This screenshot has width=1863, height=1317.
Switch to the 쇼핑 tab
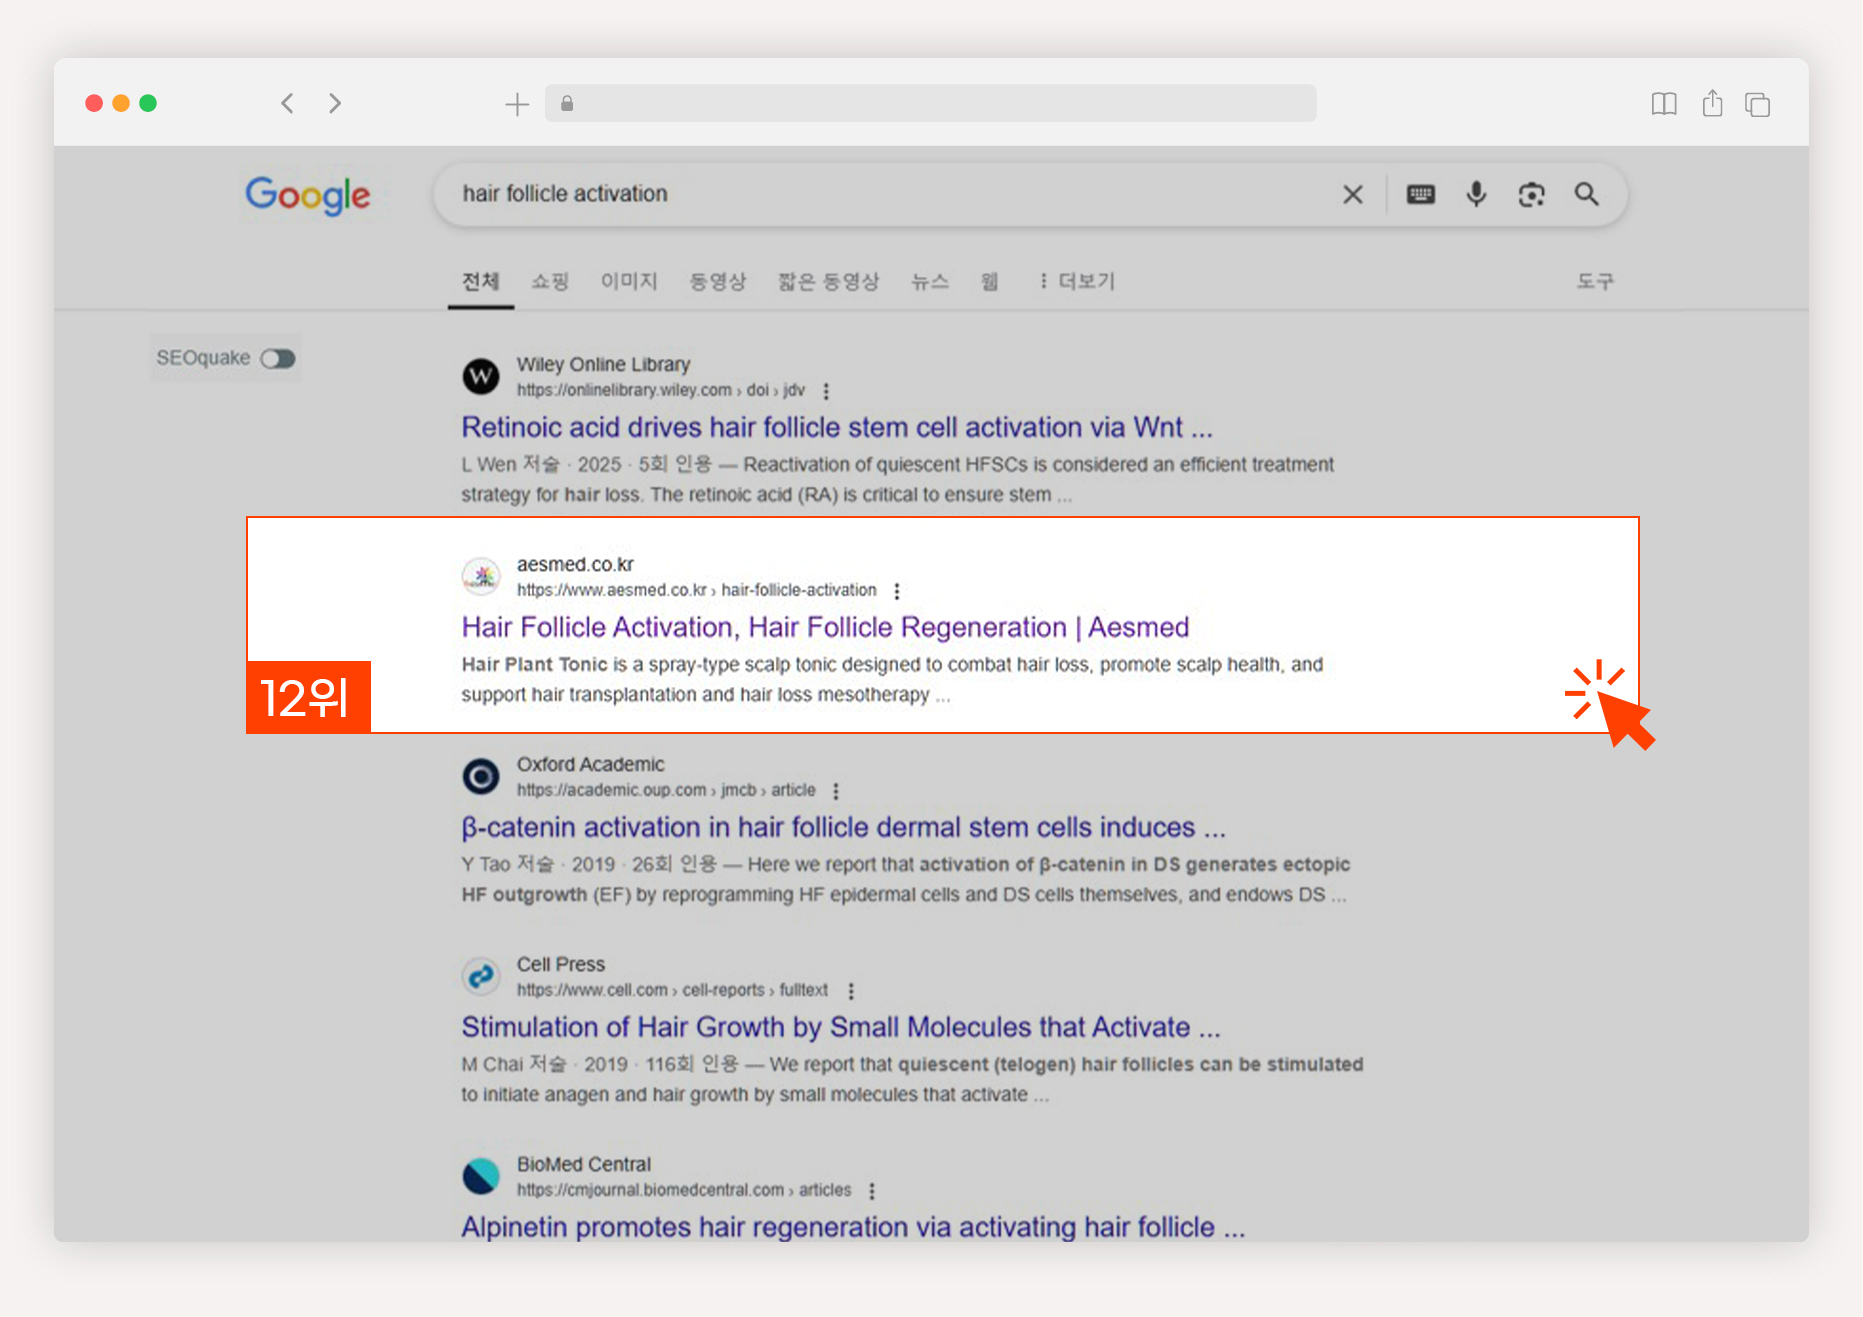(550, 282)
